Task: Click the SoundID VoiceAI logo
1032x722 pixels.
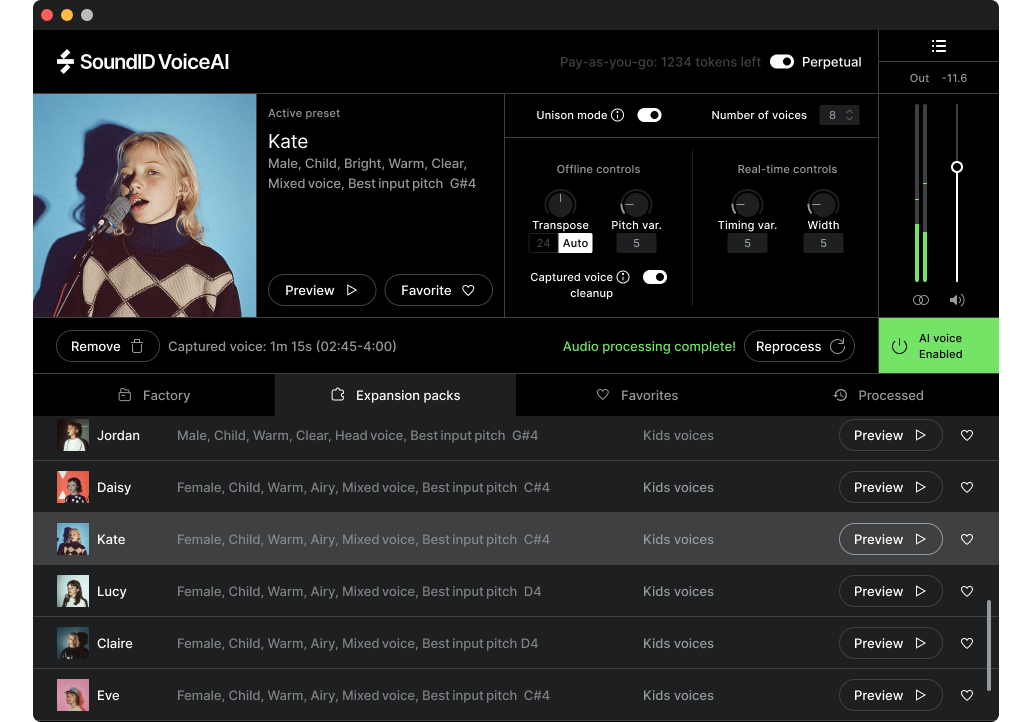Action: pyautogui.click(x=143, y=62)
